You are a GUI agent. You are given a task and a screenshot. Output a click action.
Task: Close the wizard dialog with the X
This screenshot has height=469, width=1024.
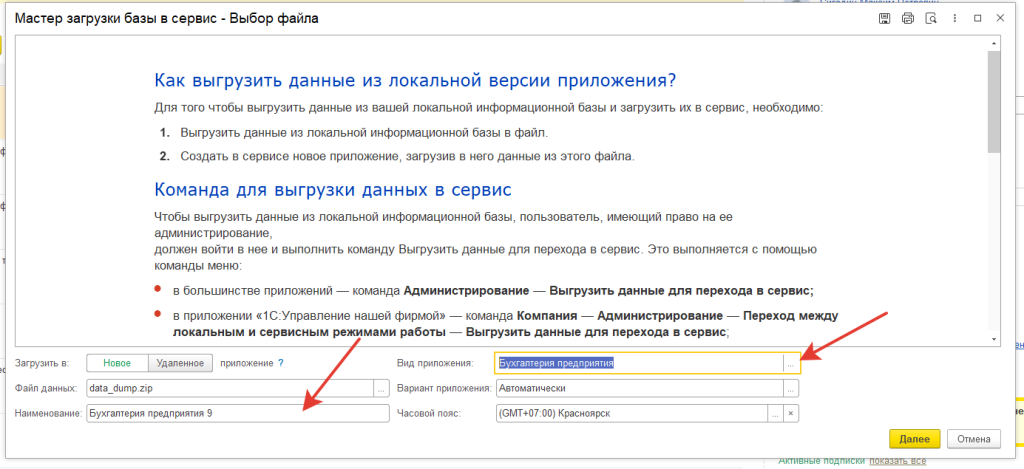1000,18
